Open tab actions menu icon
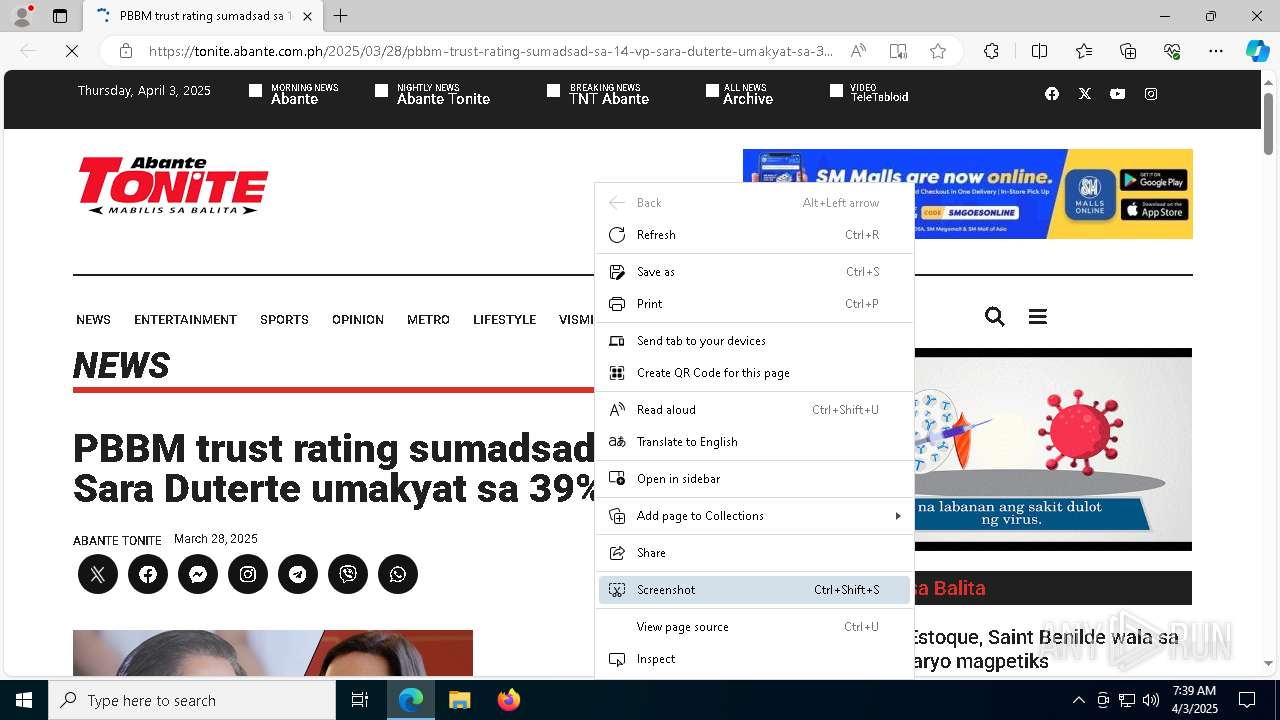The height and width of the screenshot is (720, 1280). pyautogui.click(x=60, y=16)
